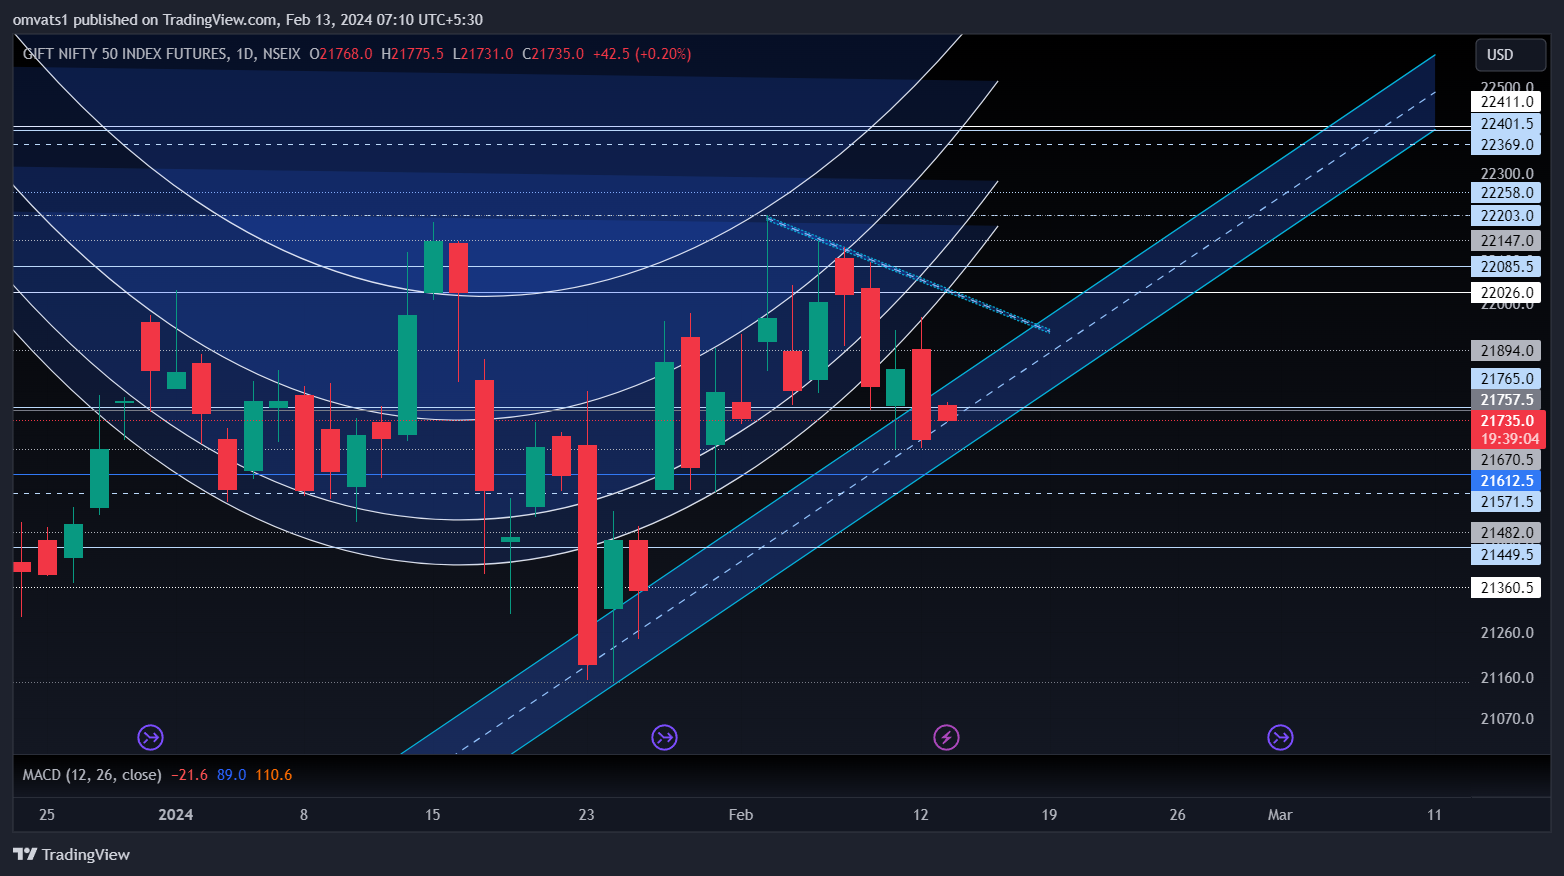Screen dimensions: 1564x876
Task: Click the 26 date on time axis
Action: (x=1178, y=815)
